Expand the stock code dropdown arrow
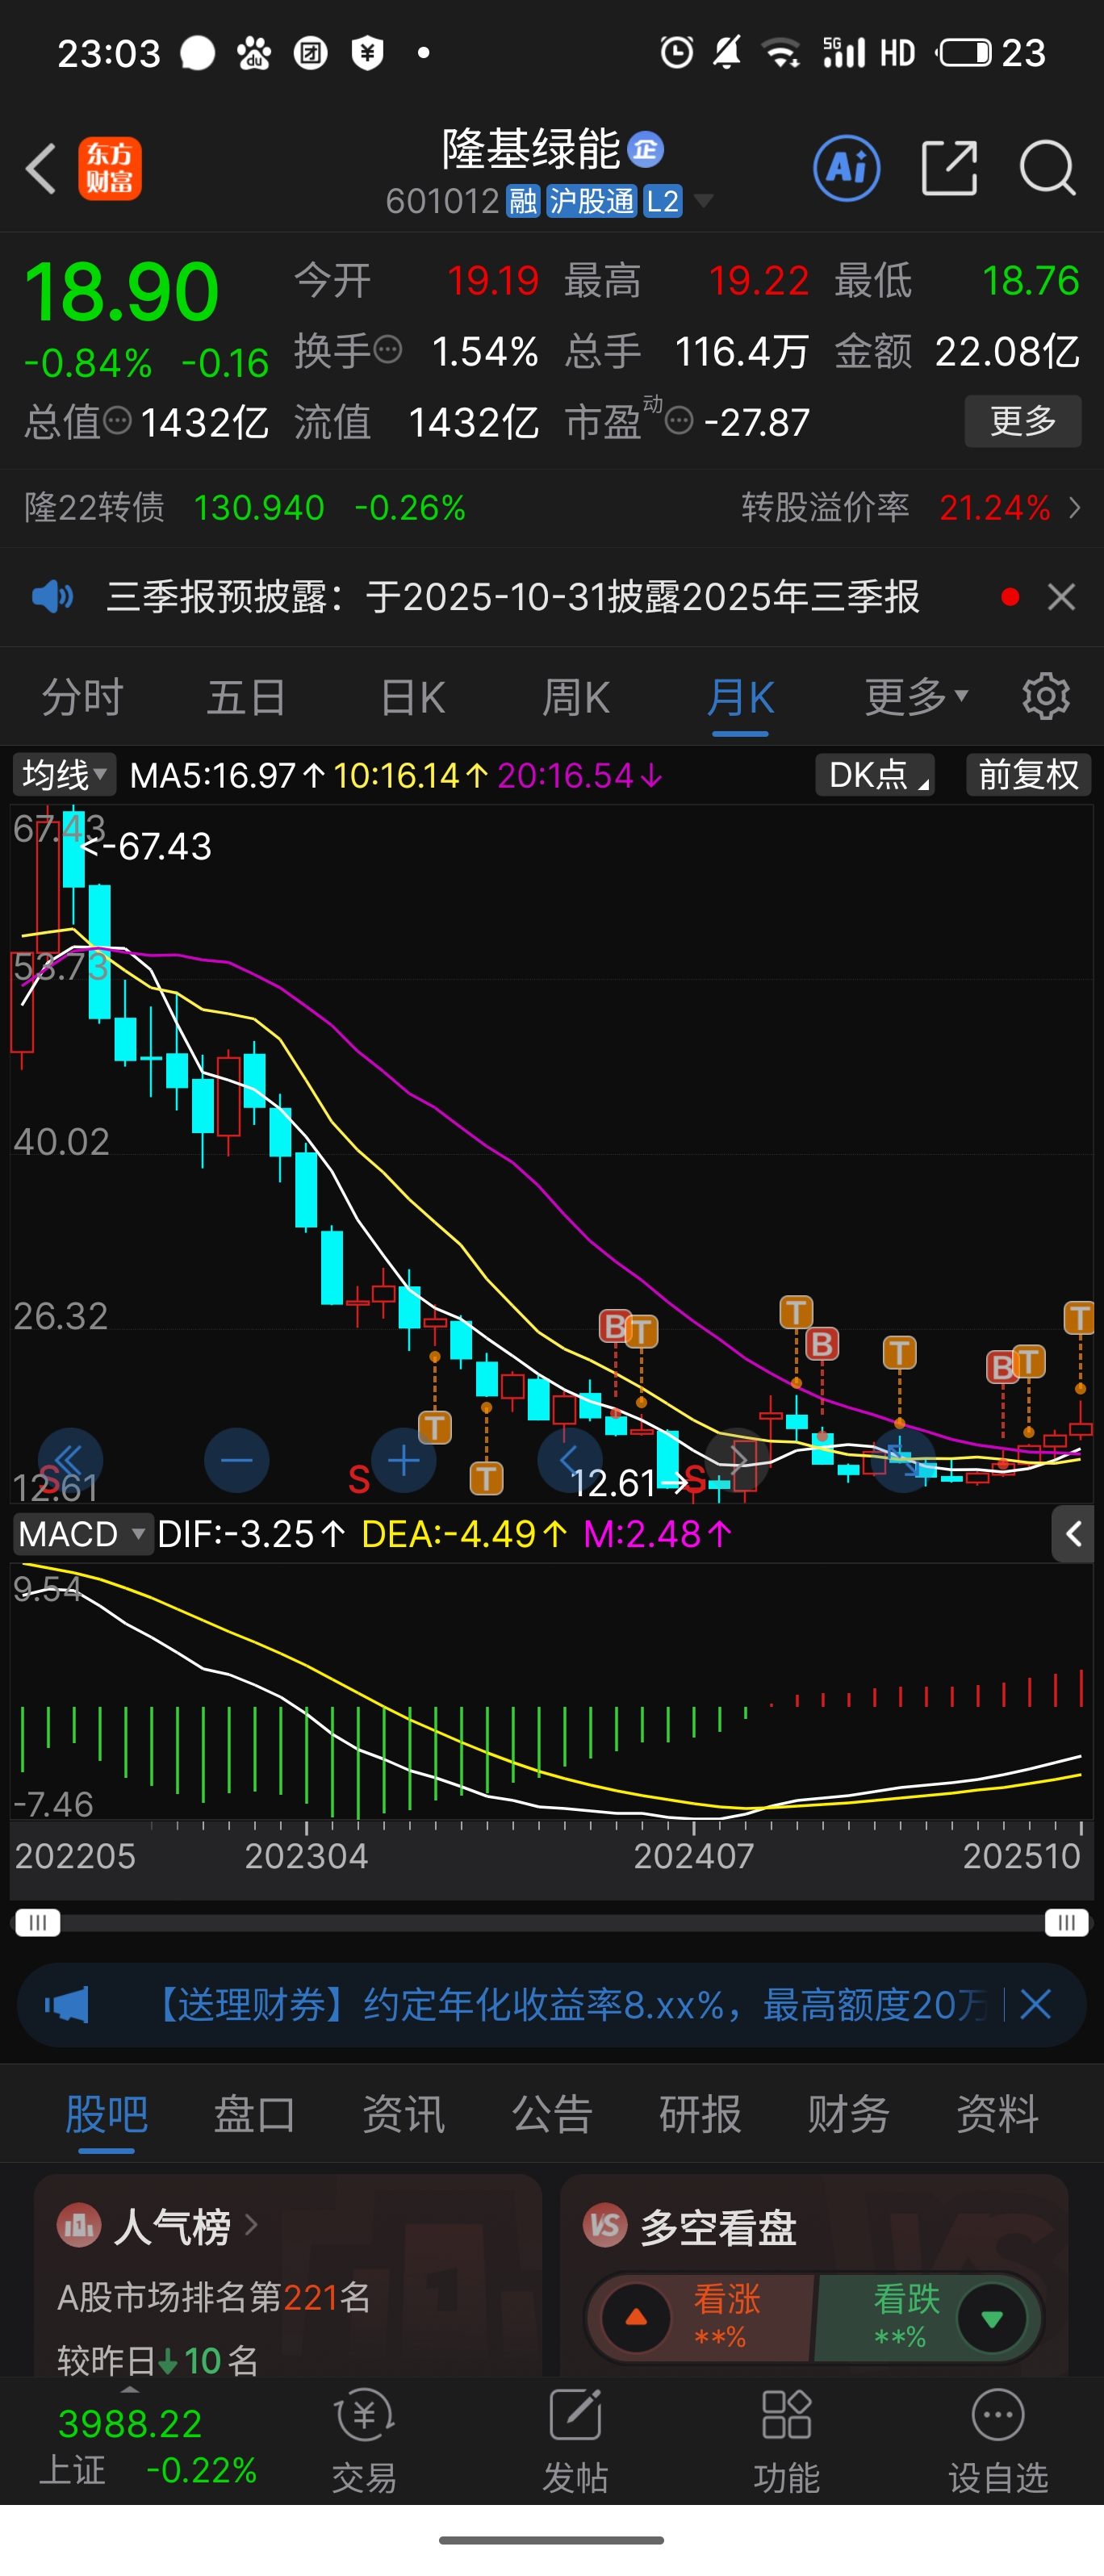The height and width of the screenshot is (2576, 1104). pos(704,201)
